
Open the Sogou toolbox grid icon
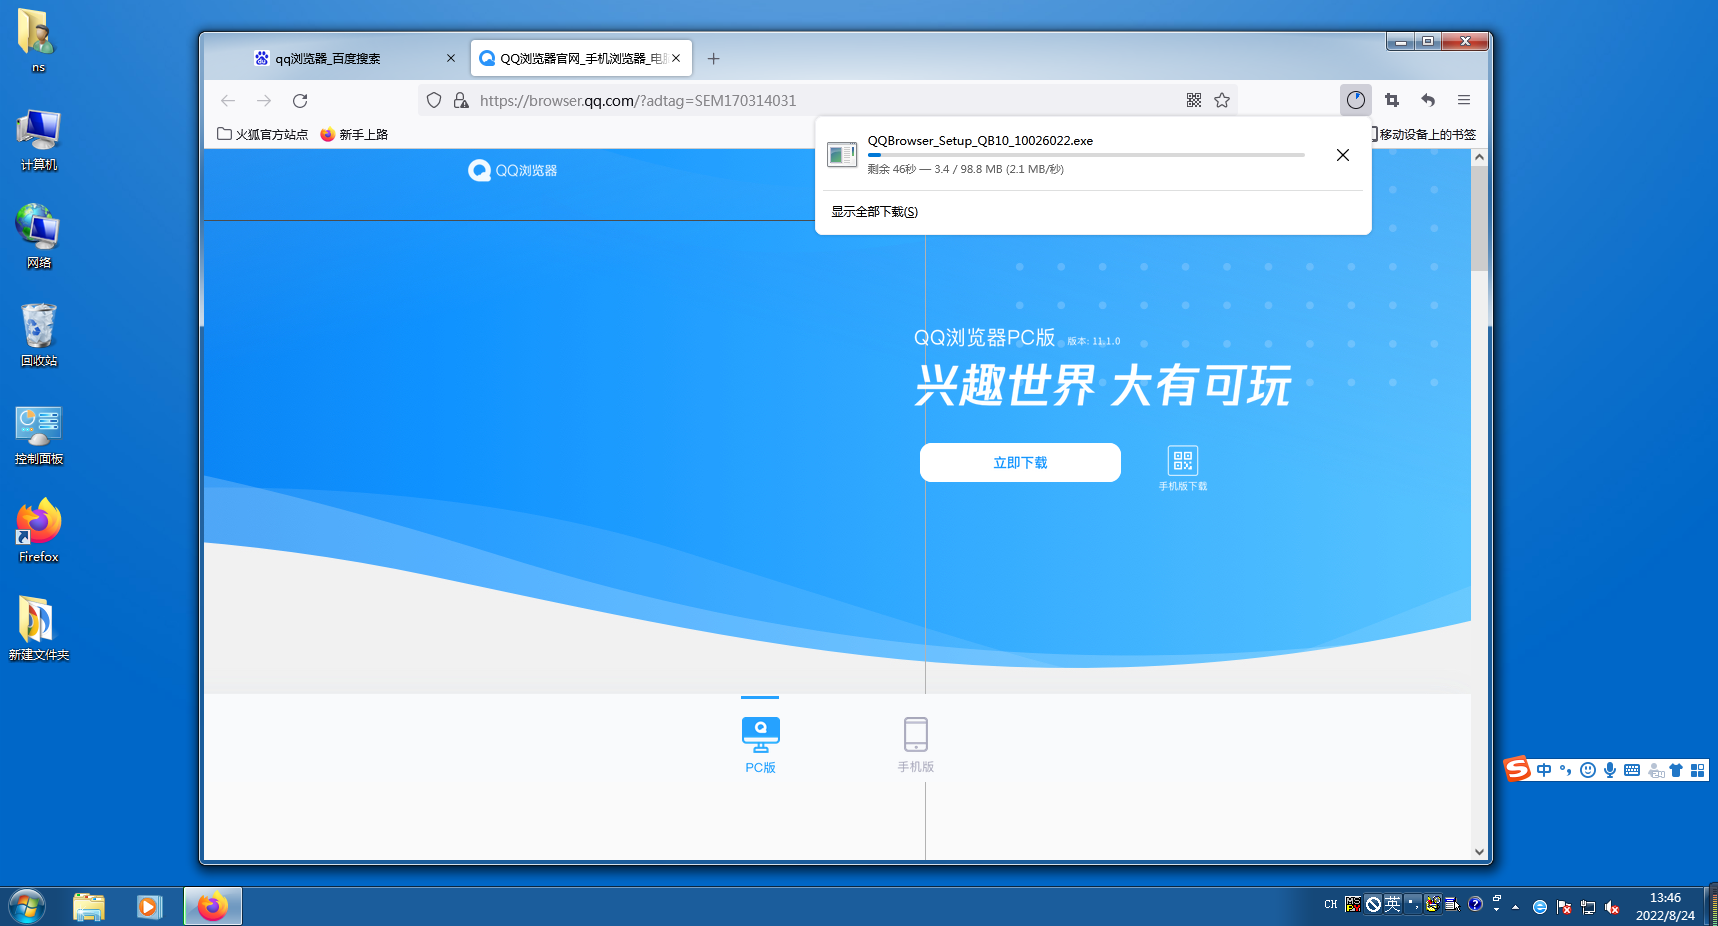(x=1697, y=770)
